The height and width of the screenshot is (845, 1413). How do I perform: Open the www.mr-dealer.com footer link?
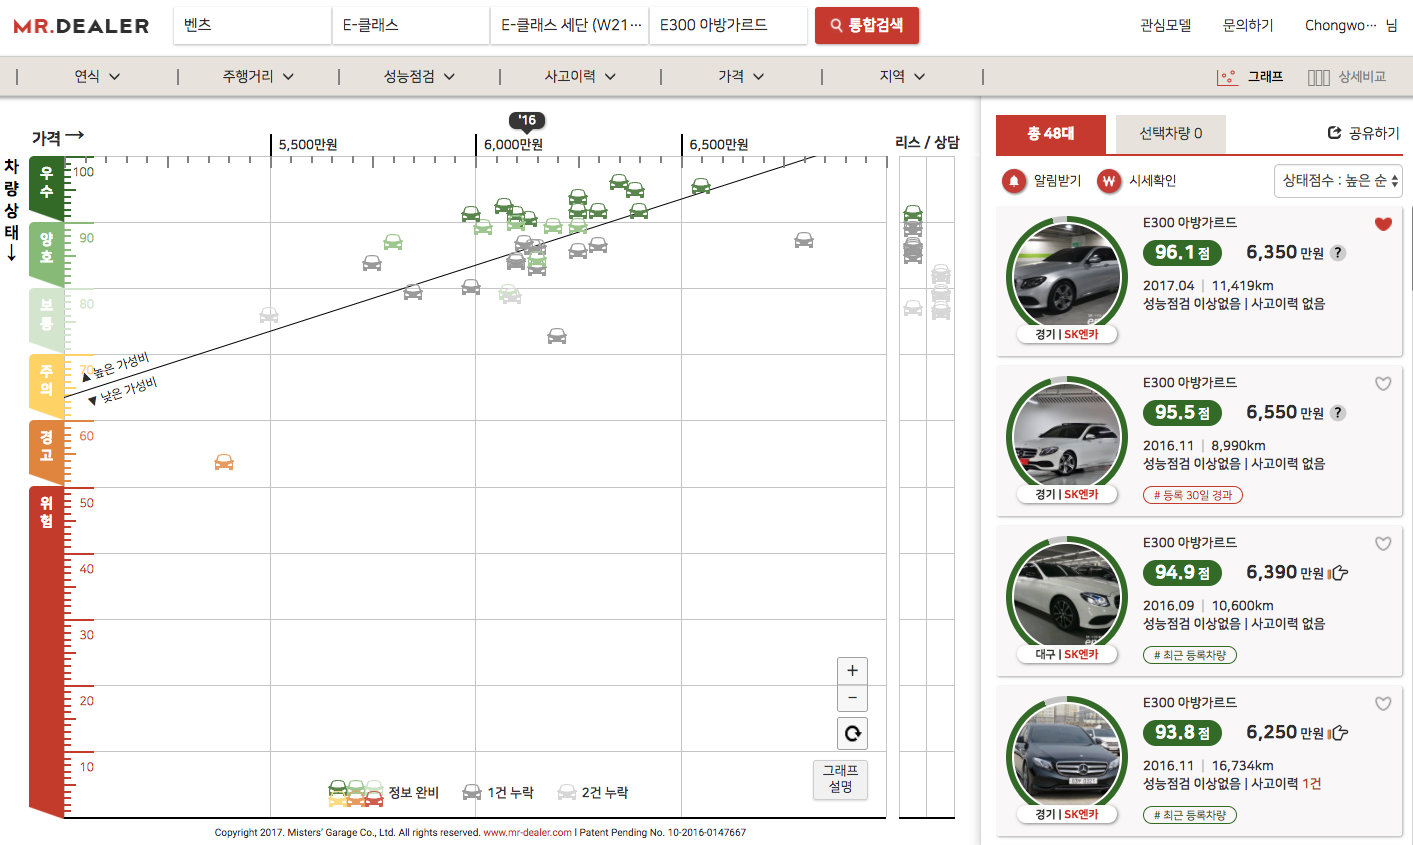tap(527, 833)
